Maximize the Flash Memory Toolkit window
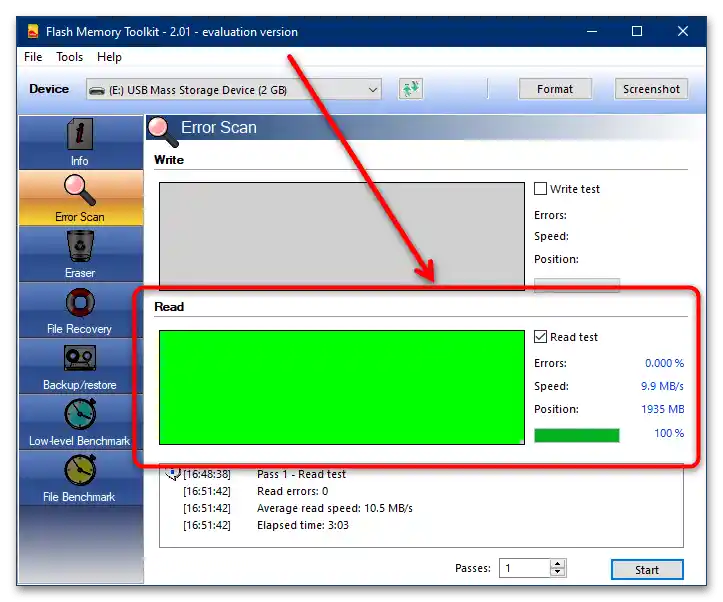 pos(637,31)
